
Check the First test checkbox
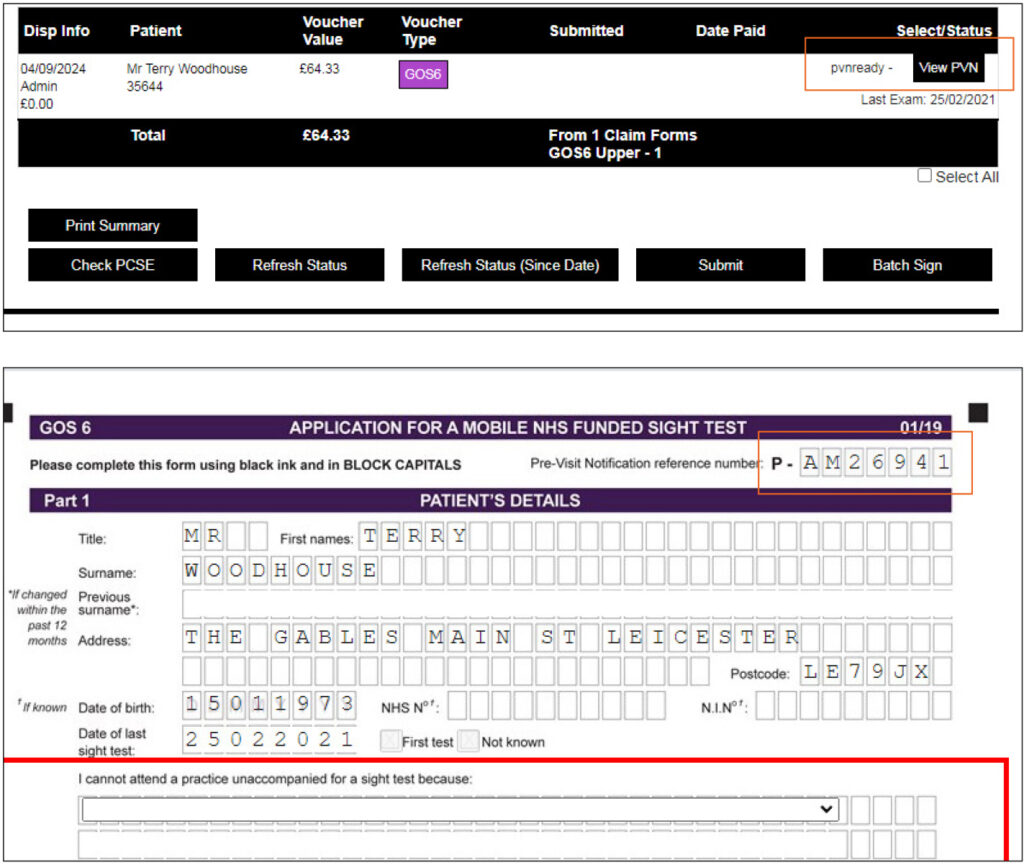389,741
